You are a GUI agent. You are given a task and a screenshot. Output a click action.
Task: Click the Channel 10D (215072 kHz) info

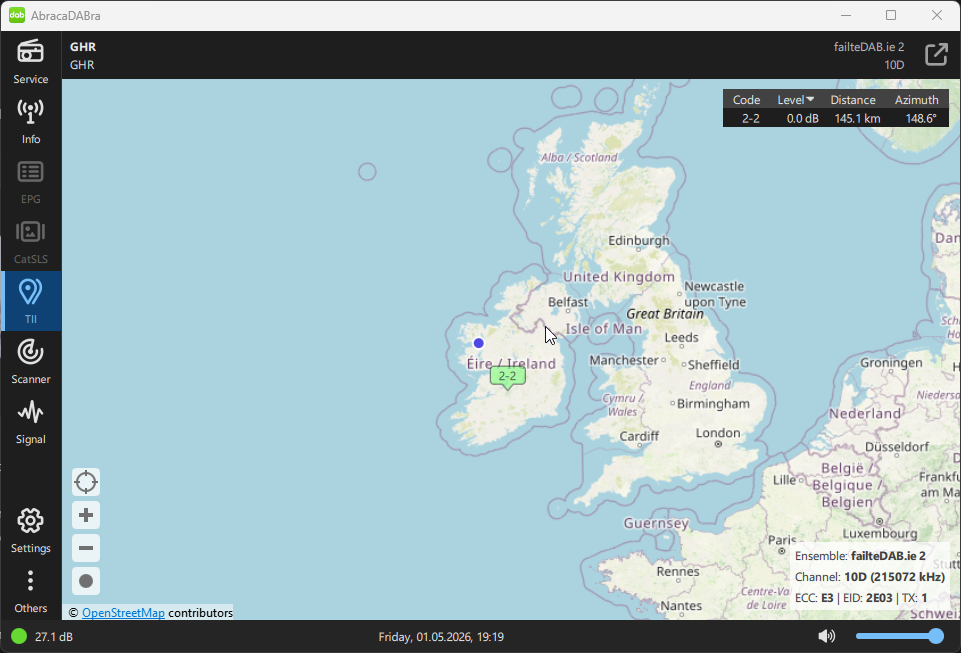point(870,576)
